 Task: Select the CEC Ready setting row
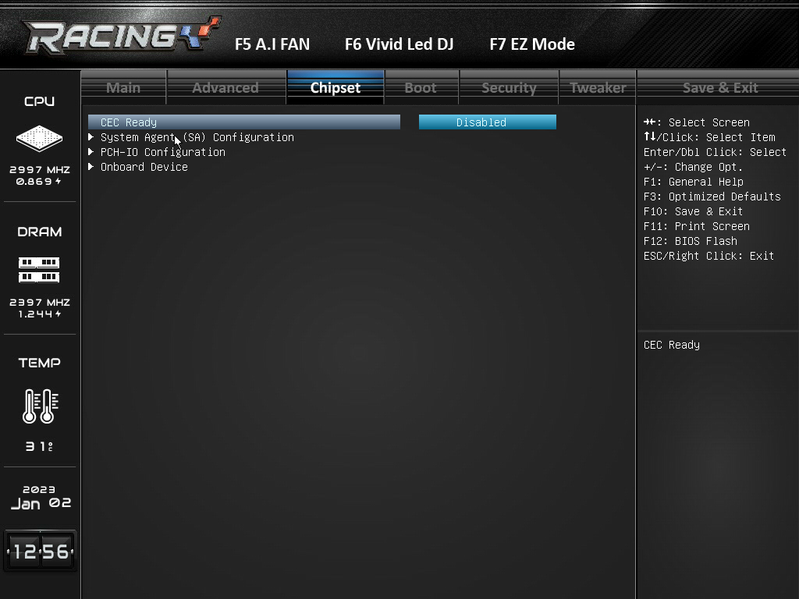point(244,122)
